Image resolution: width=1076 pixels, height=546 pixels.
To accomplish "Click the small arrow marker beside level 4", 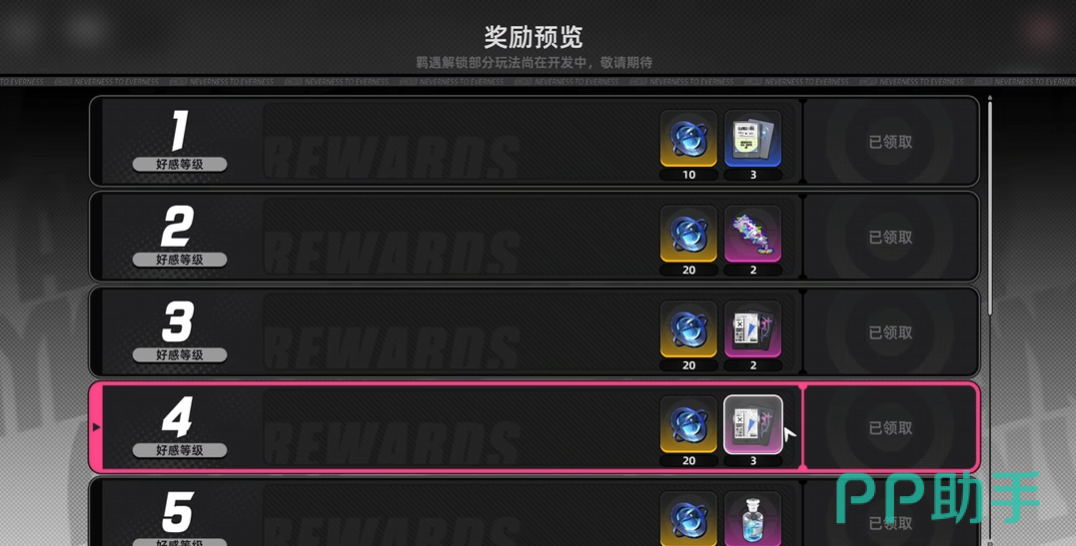I will tap(96, 427).
